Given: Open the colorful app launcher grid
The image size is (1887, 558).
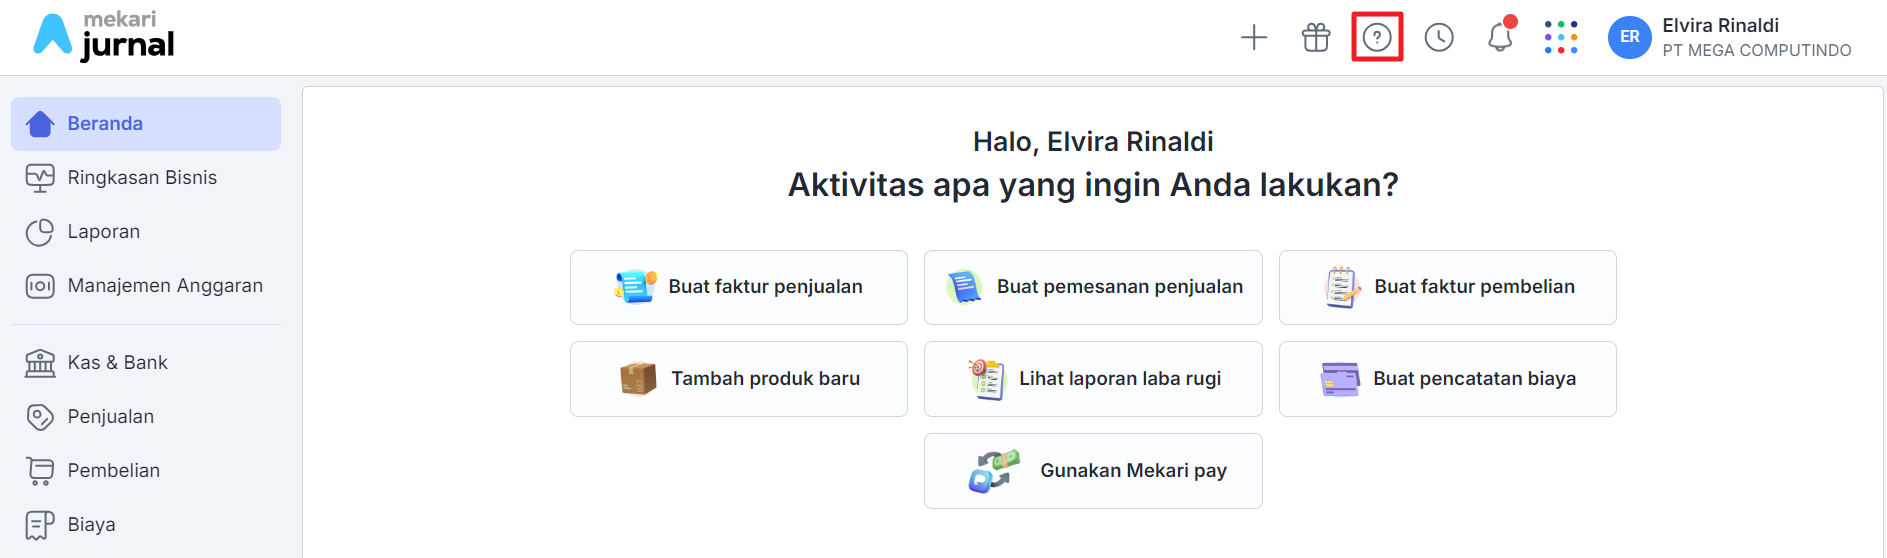Looking at the screenshot, I should [1561, 37].
